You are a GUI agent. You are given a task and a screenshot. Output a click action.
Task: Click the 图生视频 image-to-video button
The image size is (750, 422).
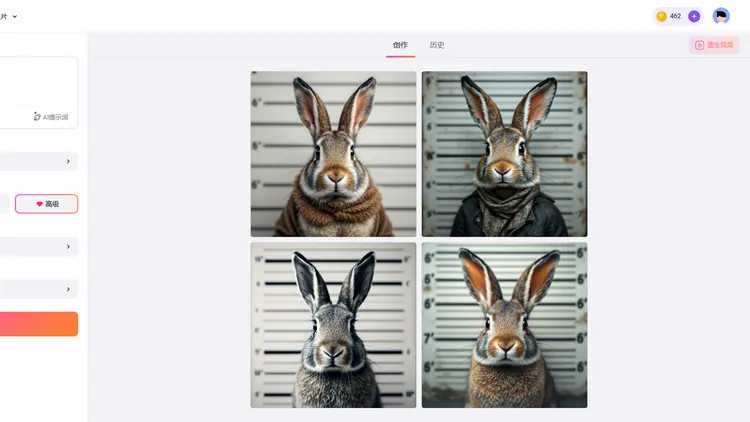coord(714,45)
